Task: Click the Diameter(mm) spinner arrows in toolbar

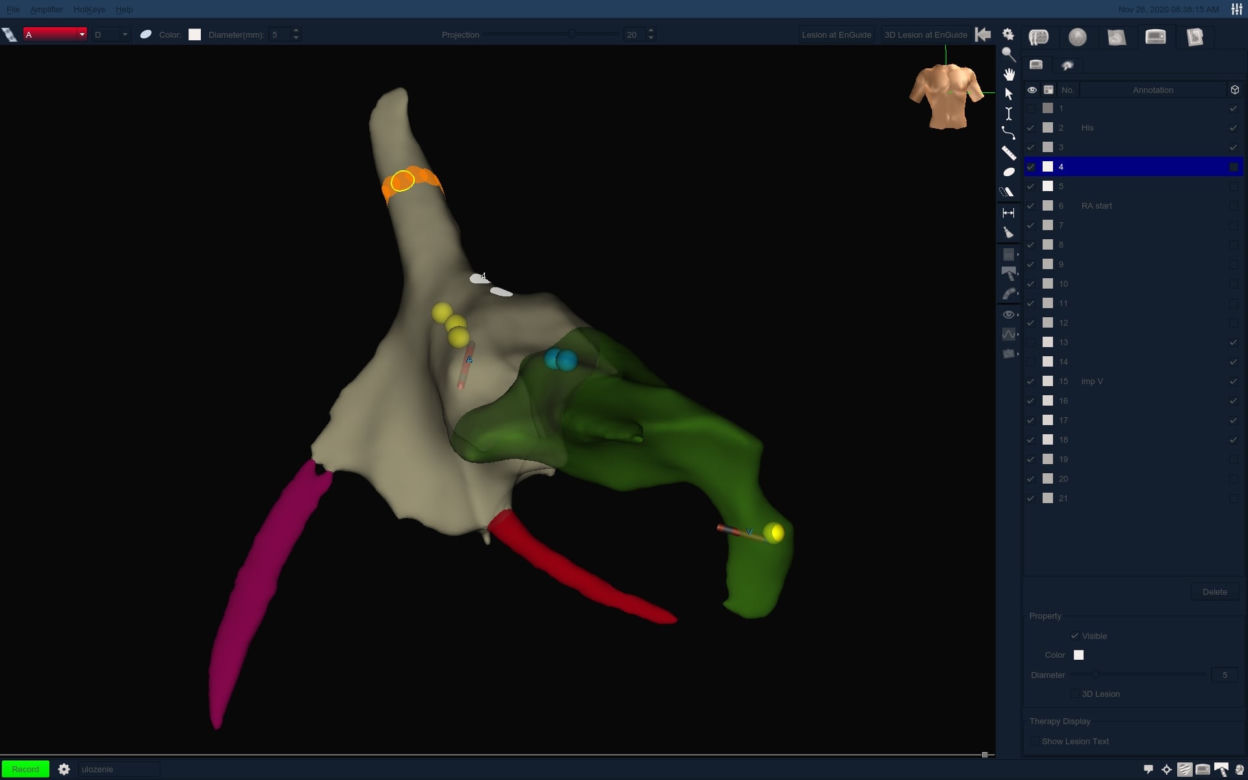Action: pos(296,34)
